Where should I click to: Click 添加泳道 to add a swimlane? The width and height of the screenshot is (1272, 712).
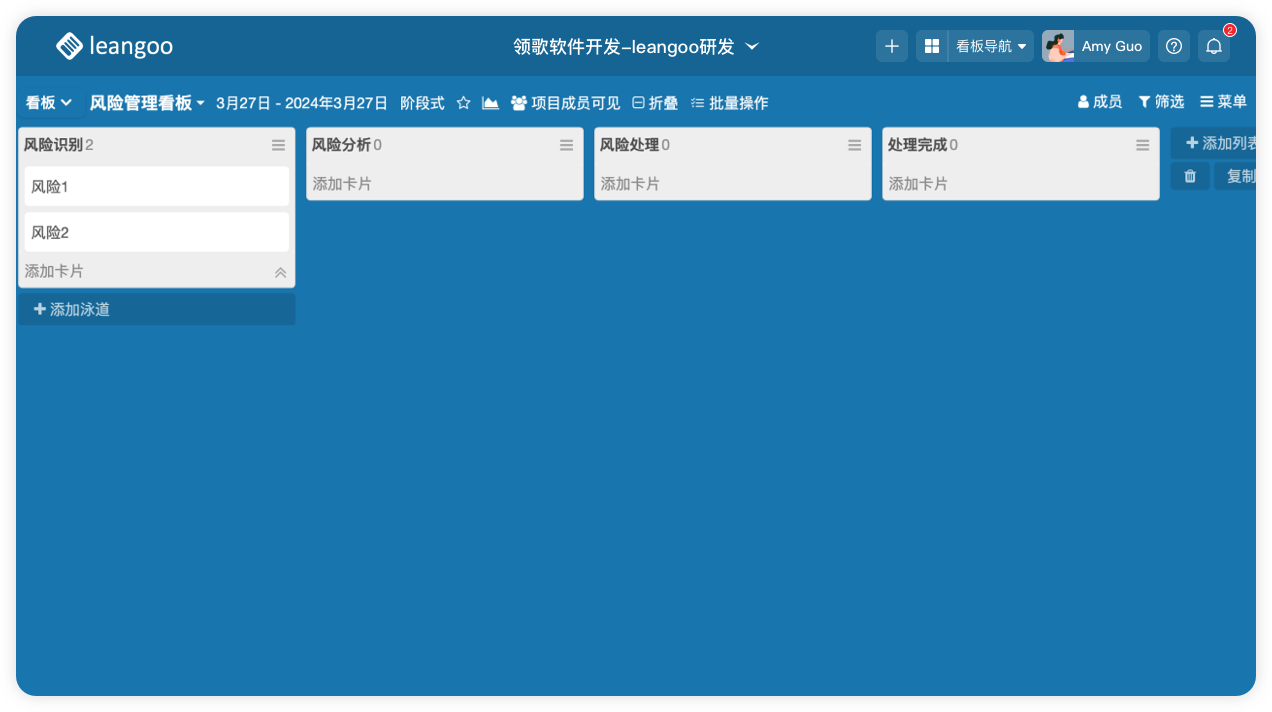click(72, 310)
